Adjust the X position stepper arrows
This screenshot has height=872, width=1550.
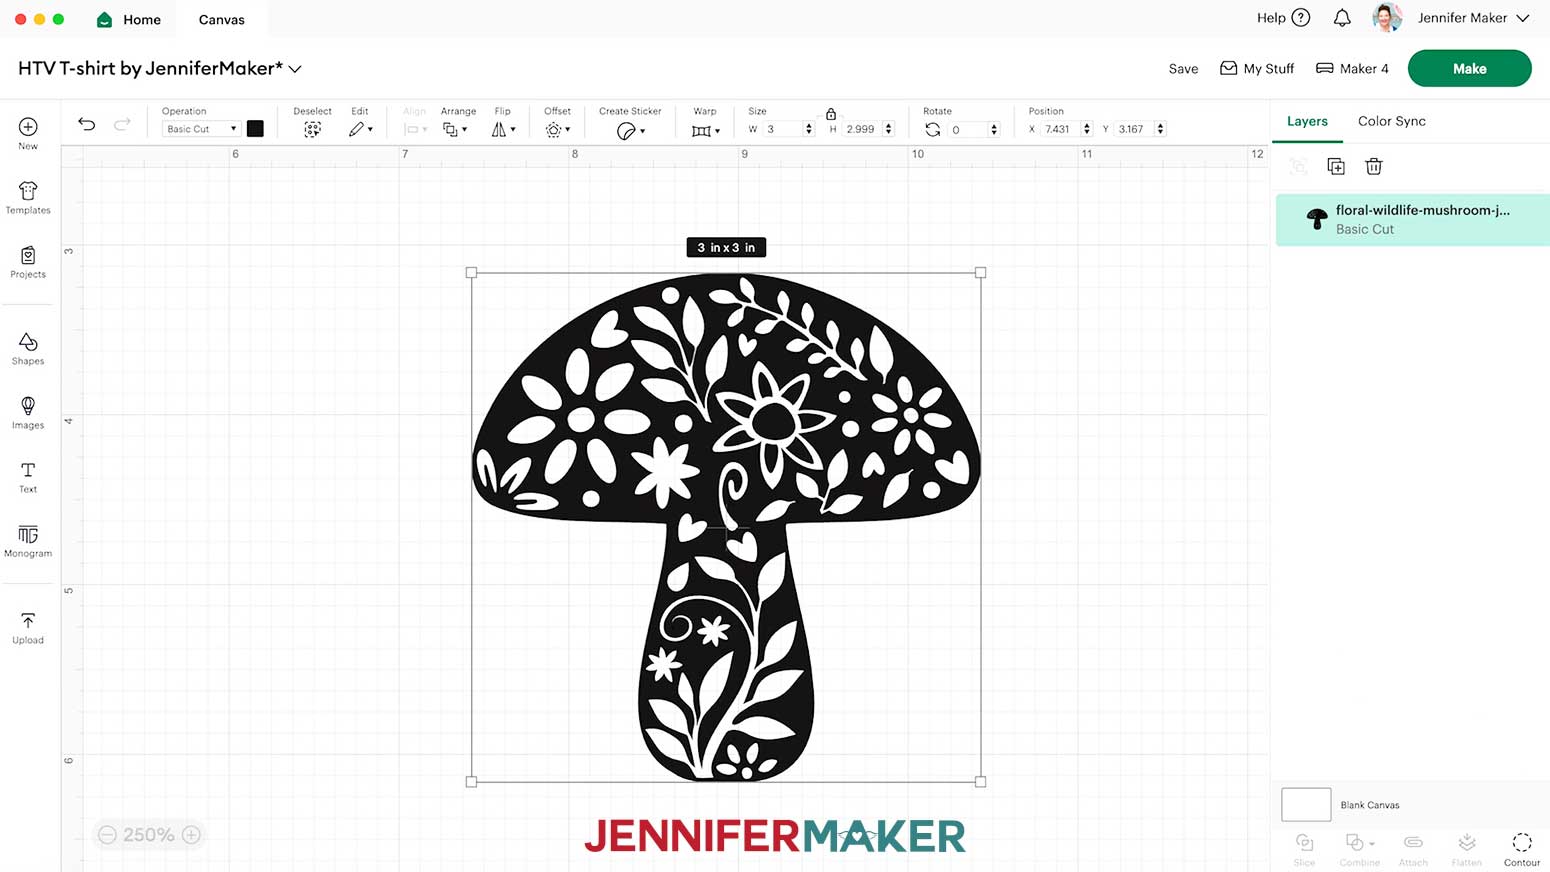(1087, 129)
